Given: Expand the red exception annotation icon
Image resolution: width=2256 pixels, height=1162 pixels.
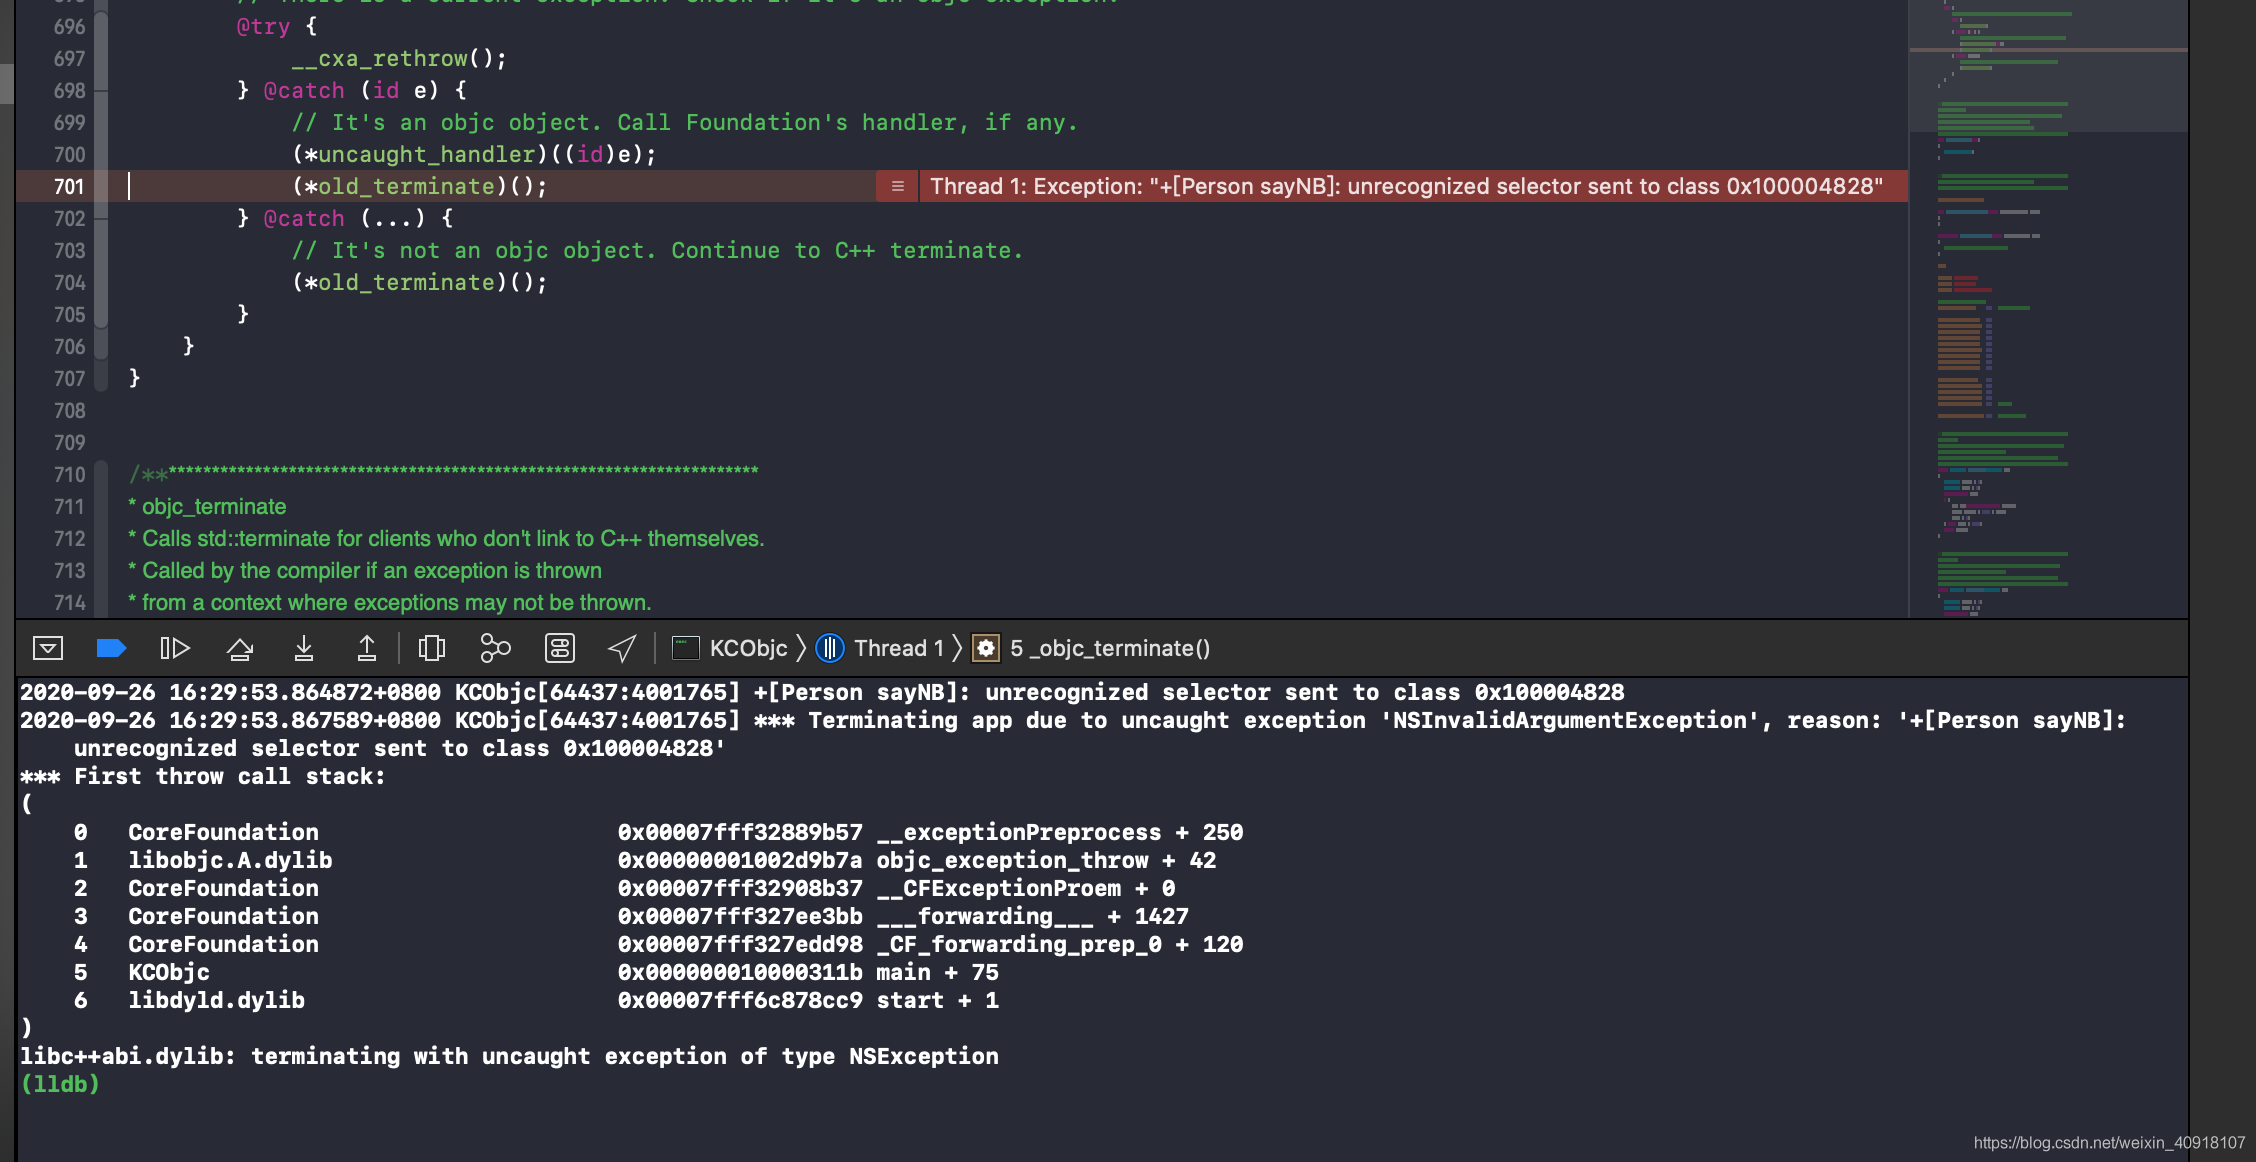Looking at the screenshot, I should (x=897, y=186).
